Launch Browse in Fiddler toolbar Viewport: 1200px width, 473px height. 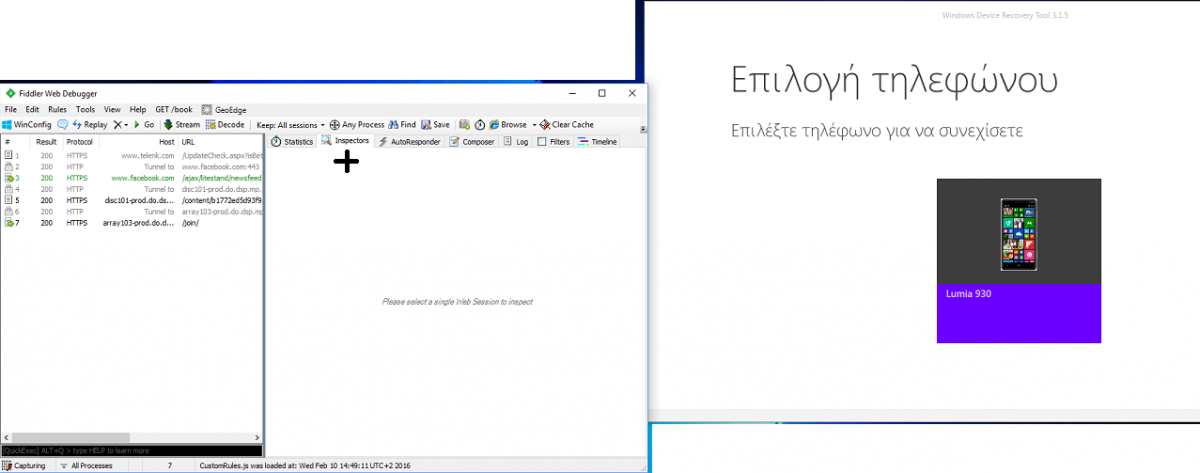point(508,125)
